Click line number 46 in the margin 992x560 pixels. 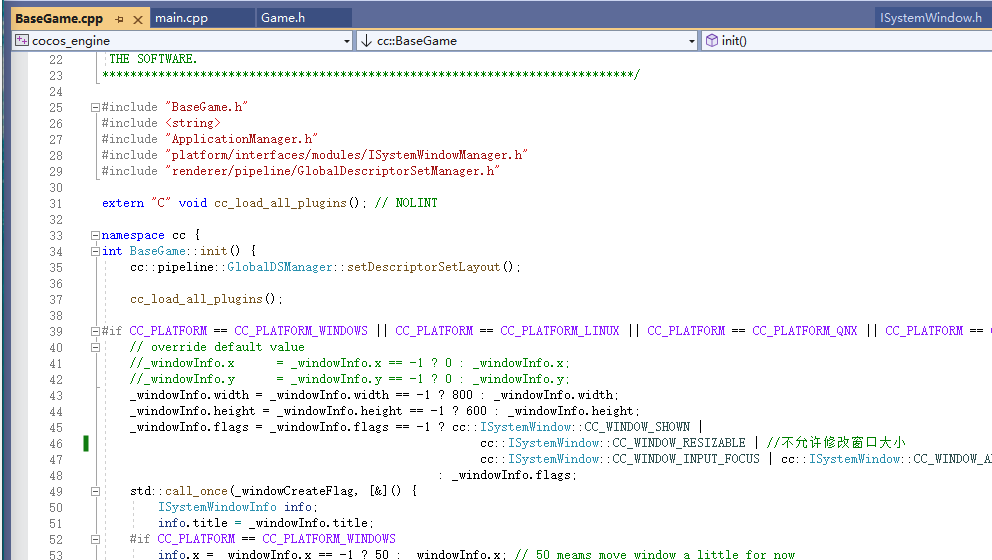coord(56,444)
